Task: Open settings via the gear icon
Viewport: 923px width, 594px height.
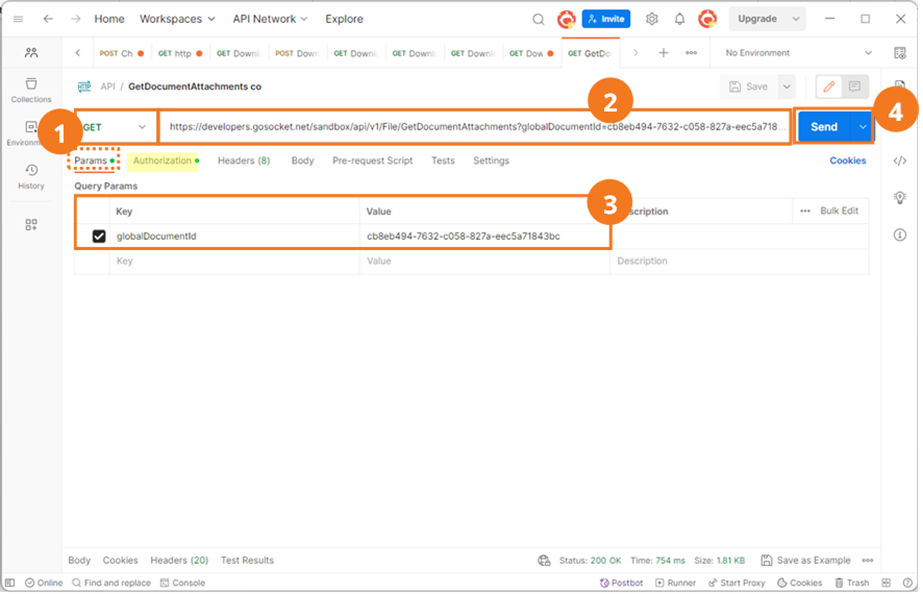Action: click(652, 19)
